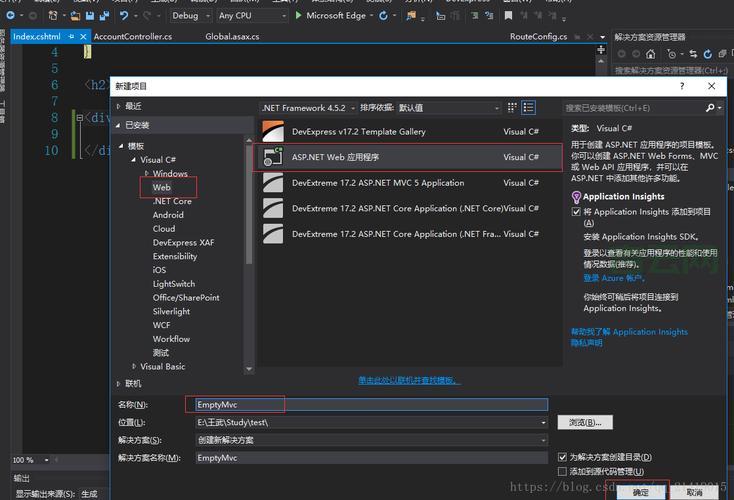Click the project name input field
The height and width of the screenshot is (500, 734).
tap(366, 404)
